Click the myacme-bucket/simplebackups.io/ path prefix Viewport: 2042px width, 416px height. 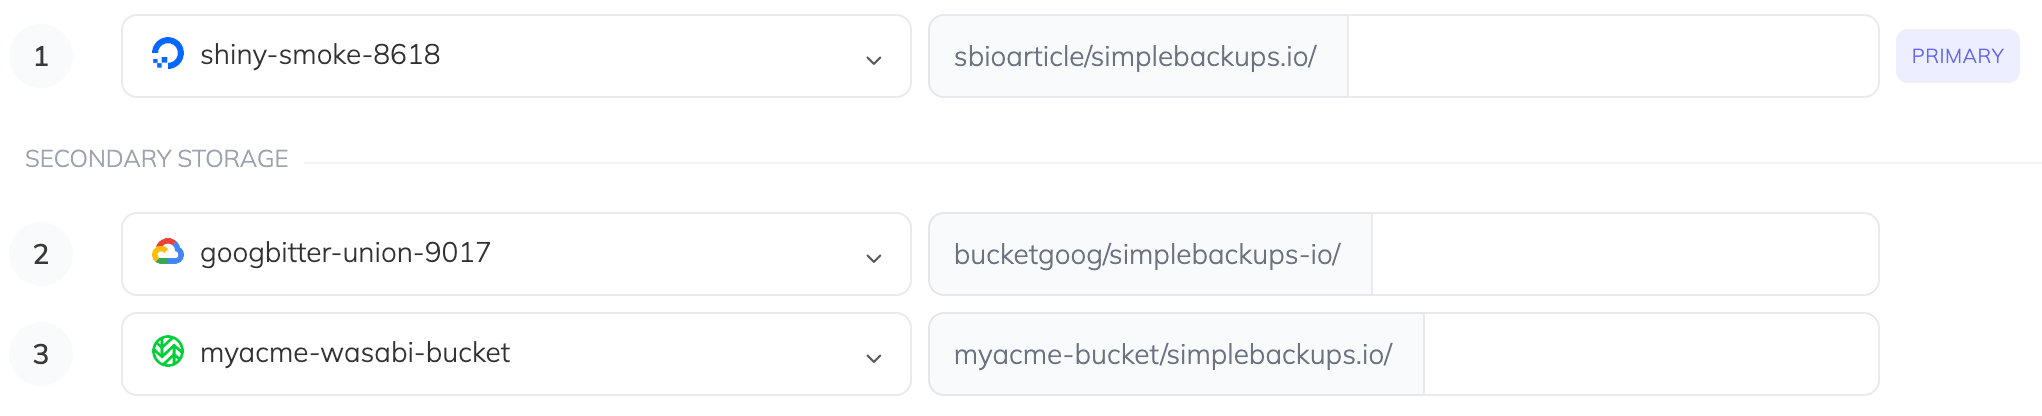coord(1173,355)
